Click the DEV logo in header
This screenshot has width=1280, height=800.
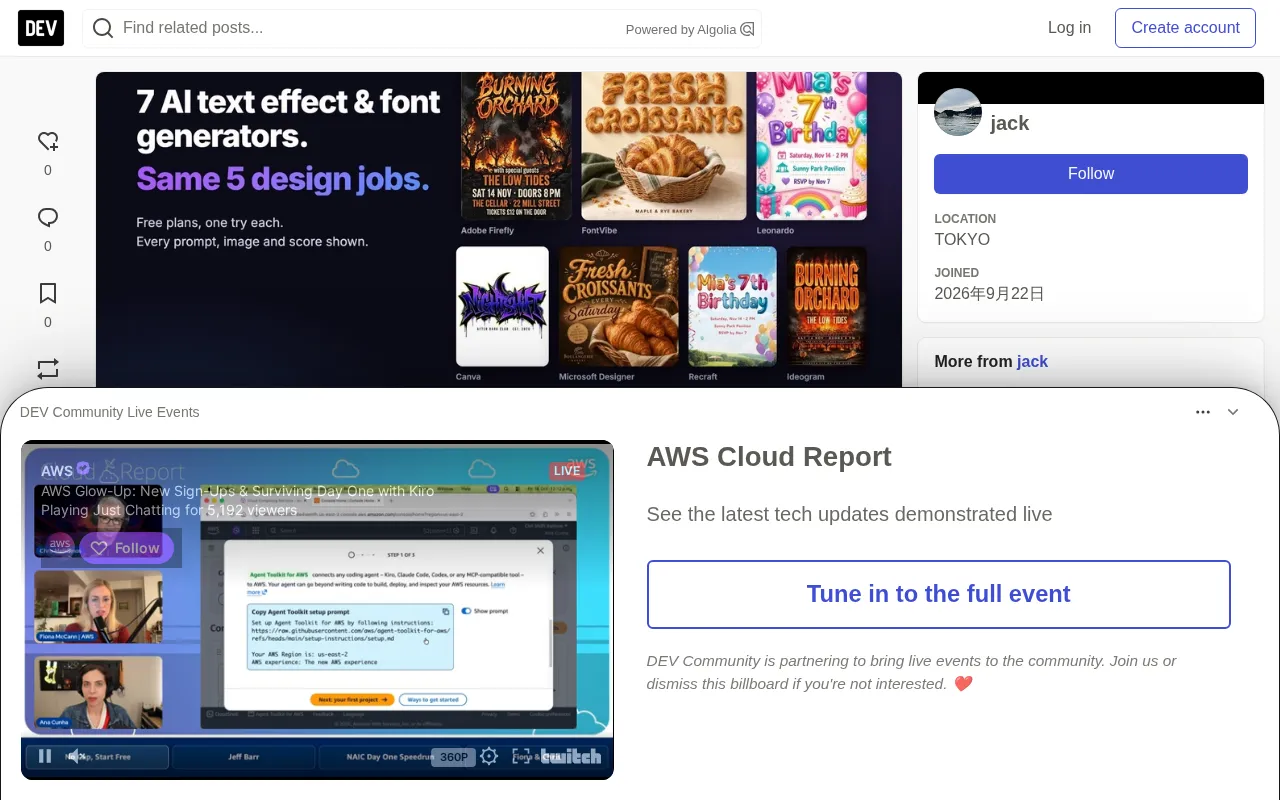(x=41, y=28)
